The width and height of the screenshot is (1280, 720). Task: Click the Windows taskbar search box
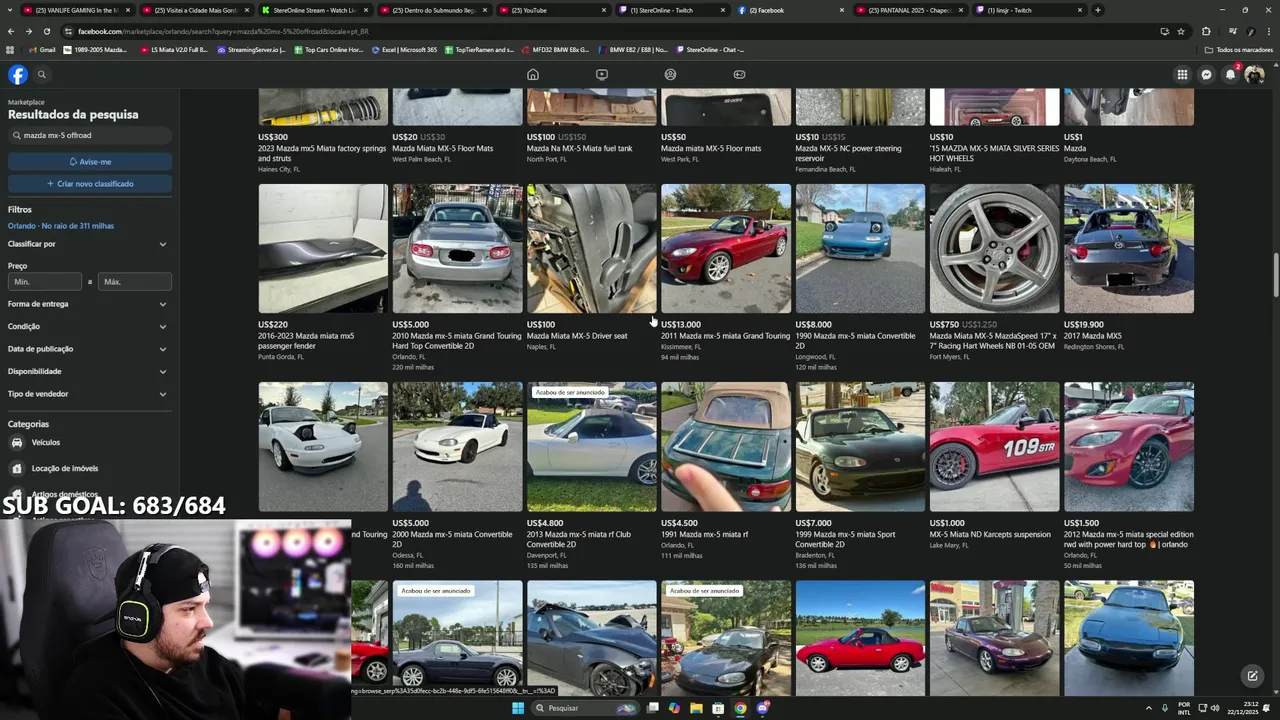pos(584,708)
